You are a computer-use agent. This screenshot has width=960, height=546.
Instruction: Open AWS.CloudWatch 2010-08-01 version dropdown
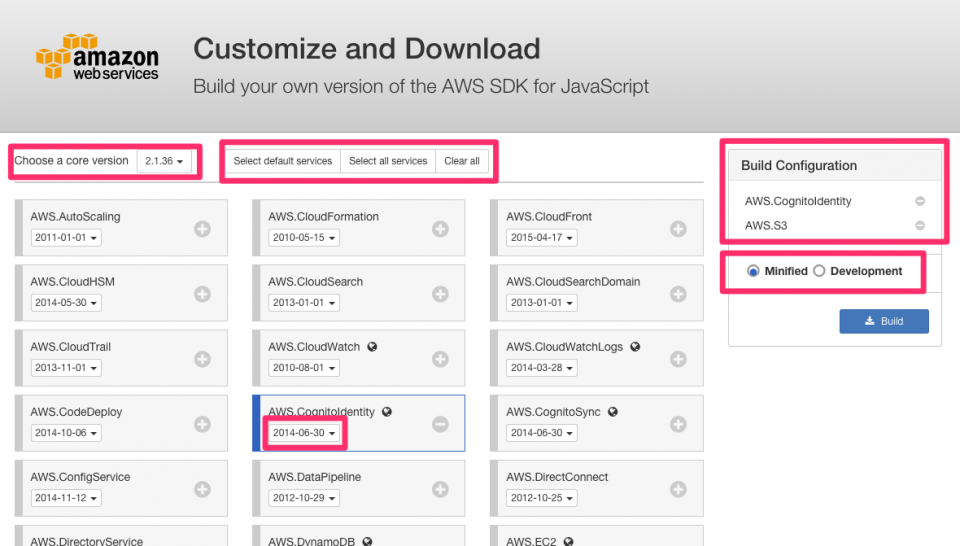point(304,367)
